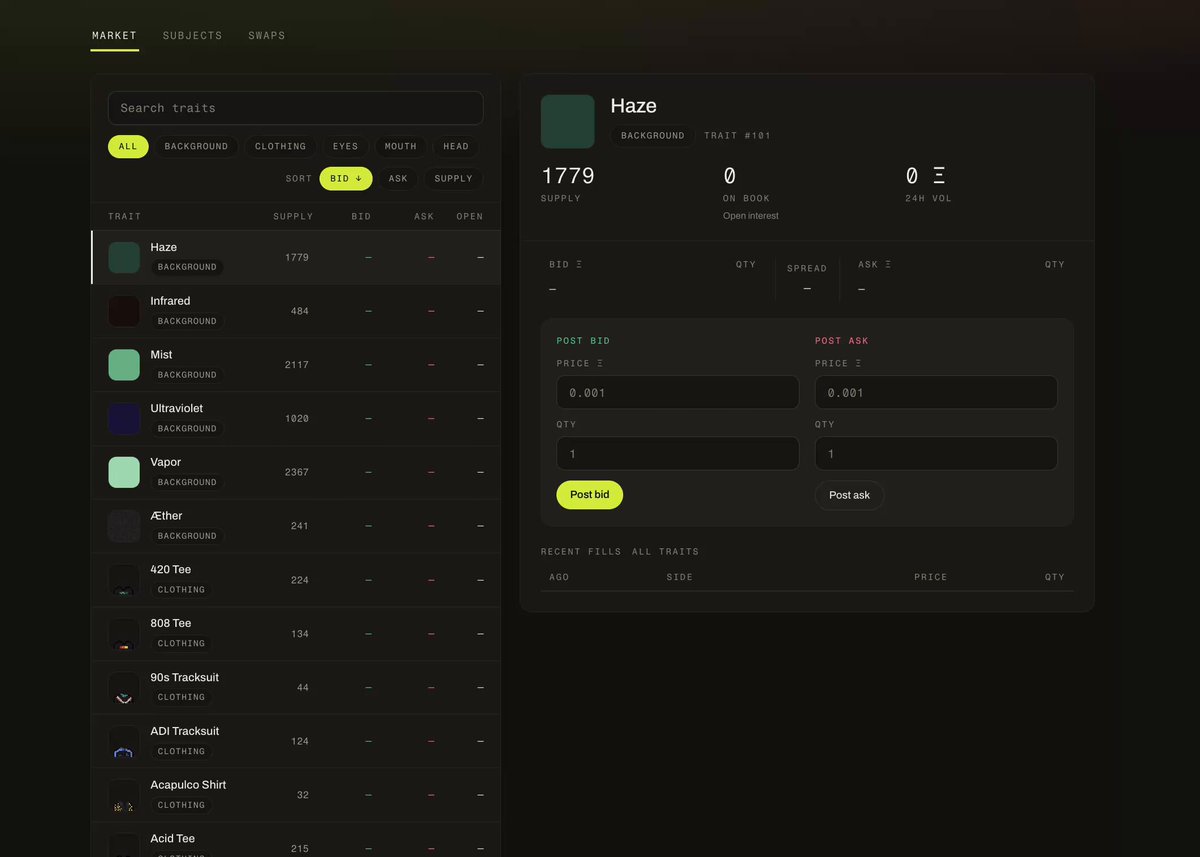Click the Vapor supply value 2367
1200x857 pixels.
297,472
